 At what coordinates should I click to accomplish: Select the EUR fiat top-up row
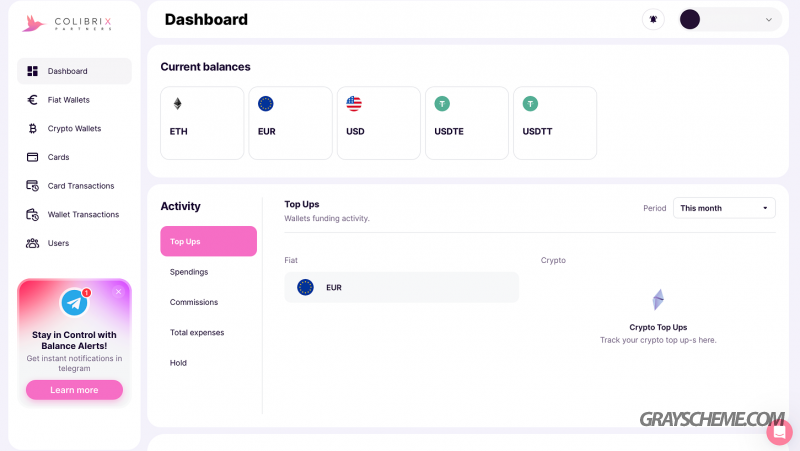pos(402,287)
